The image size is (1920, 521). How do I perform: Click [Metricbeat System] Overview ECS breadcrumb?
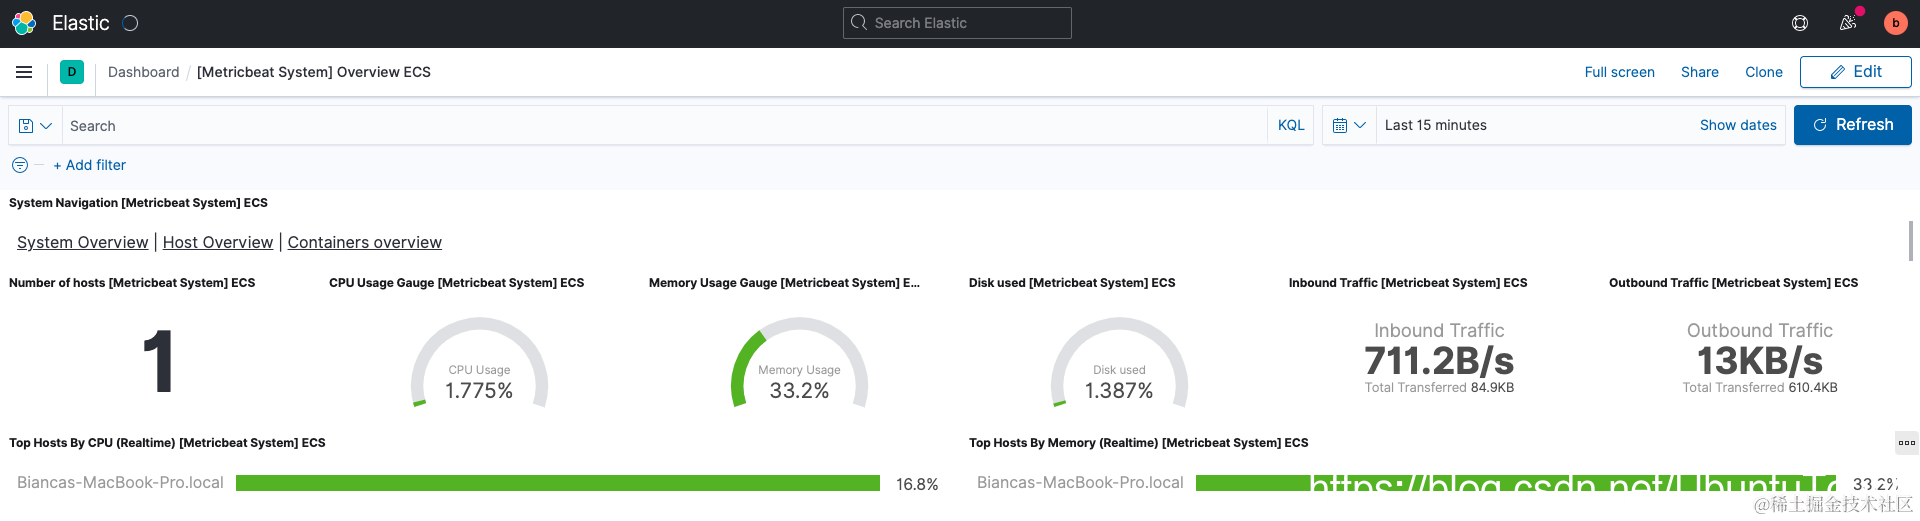click(314, 72)
